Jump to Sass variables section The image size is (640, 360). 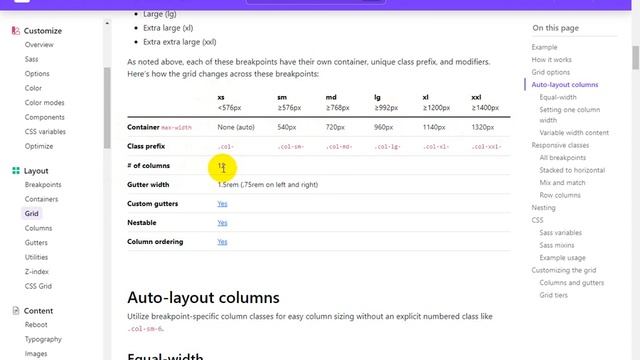pyautogui.click(x=560, y=233)
